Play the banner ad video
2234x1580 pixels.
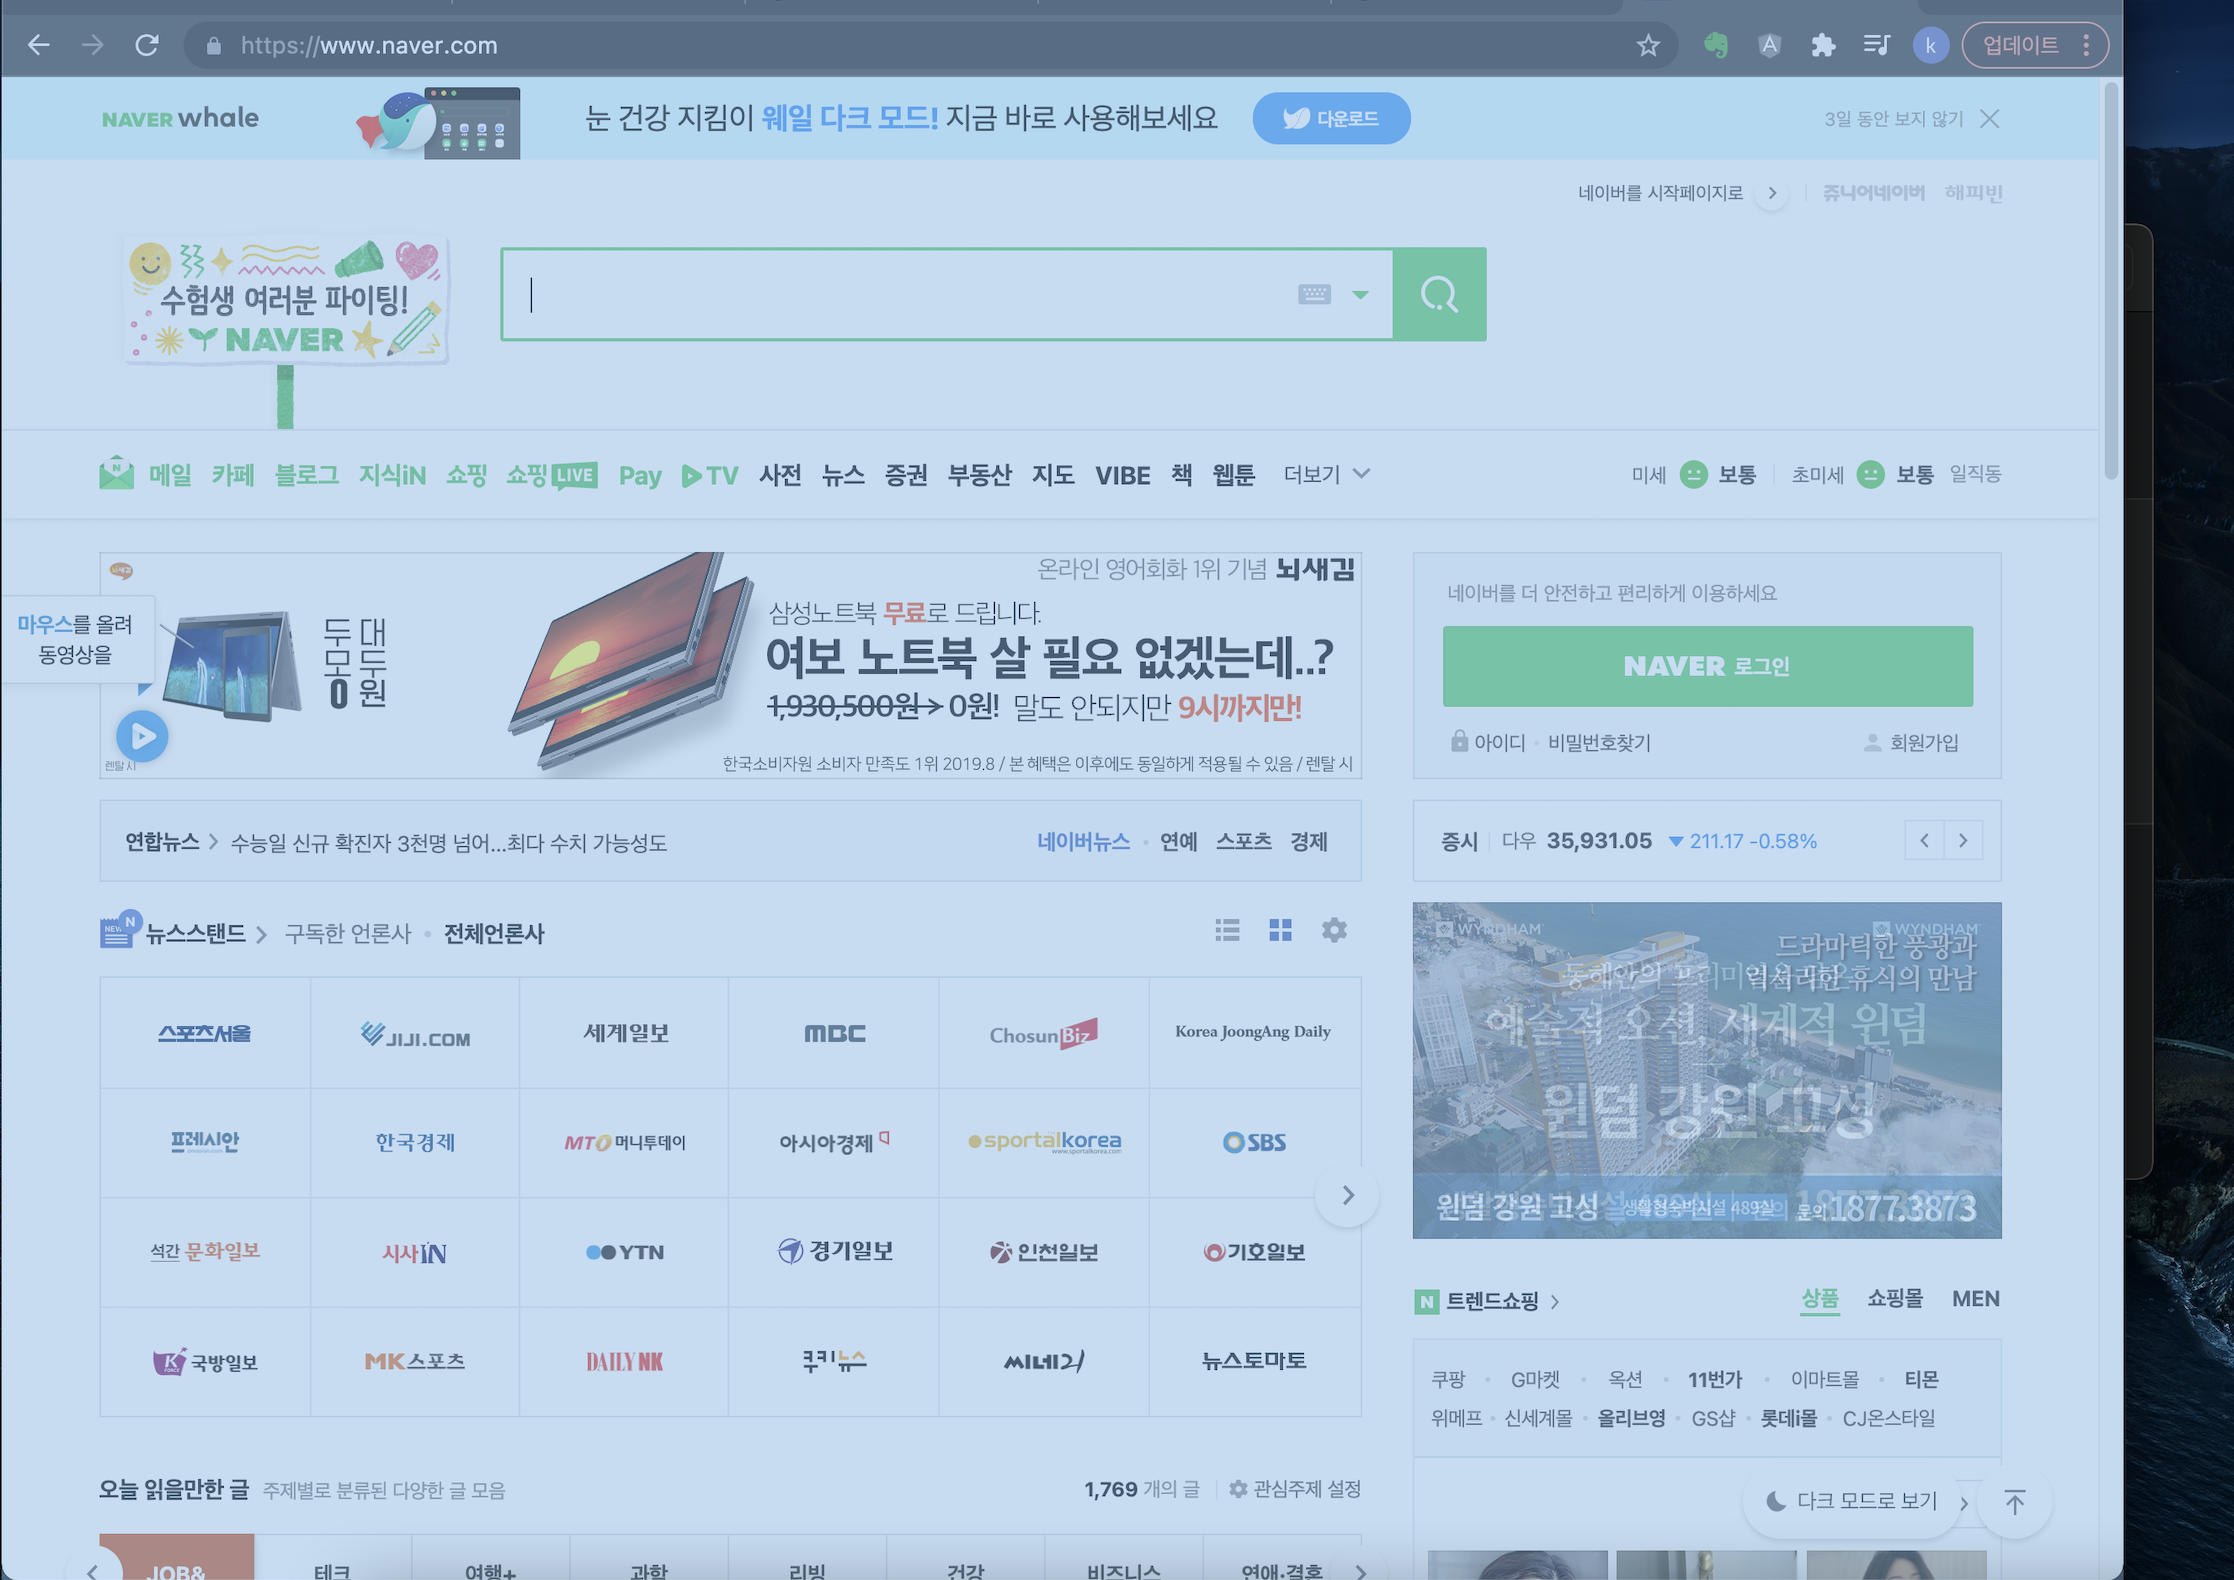[x=142, y=737]
